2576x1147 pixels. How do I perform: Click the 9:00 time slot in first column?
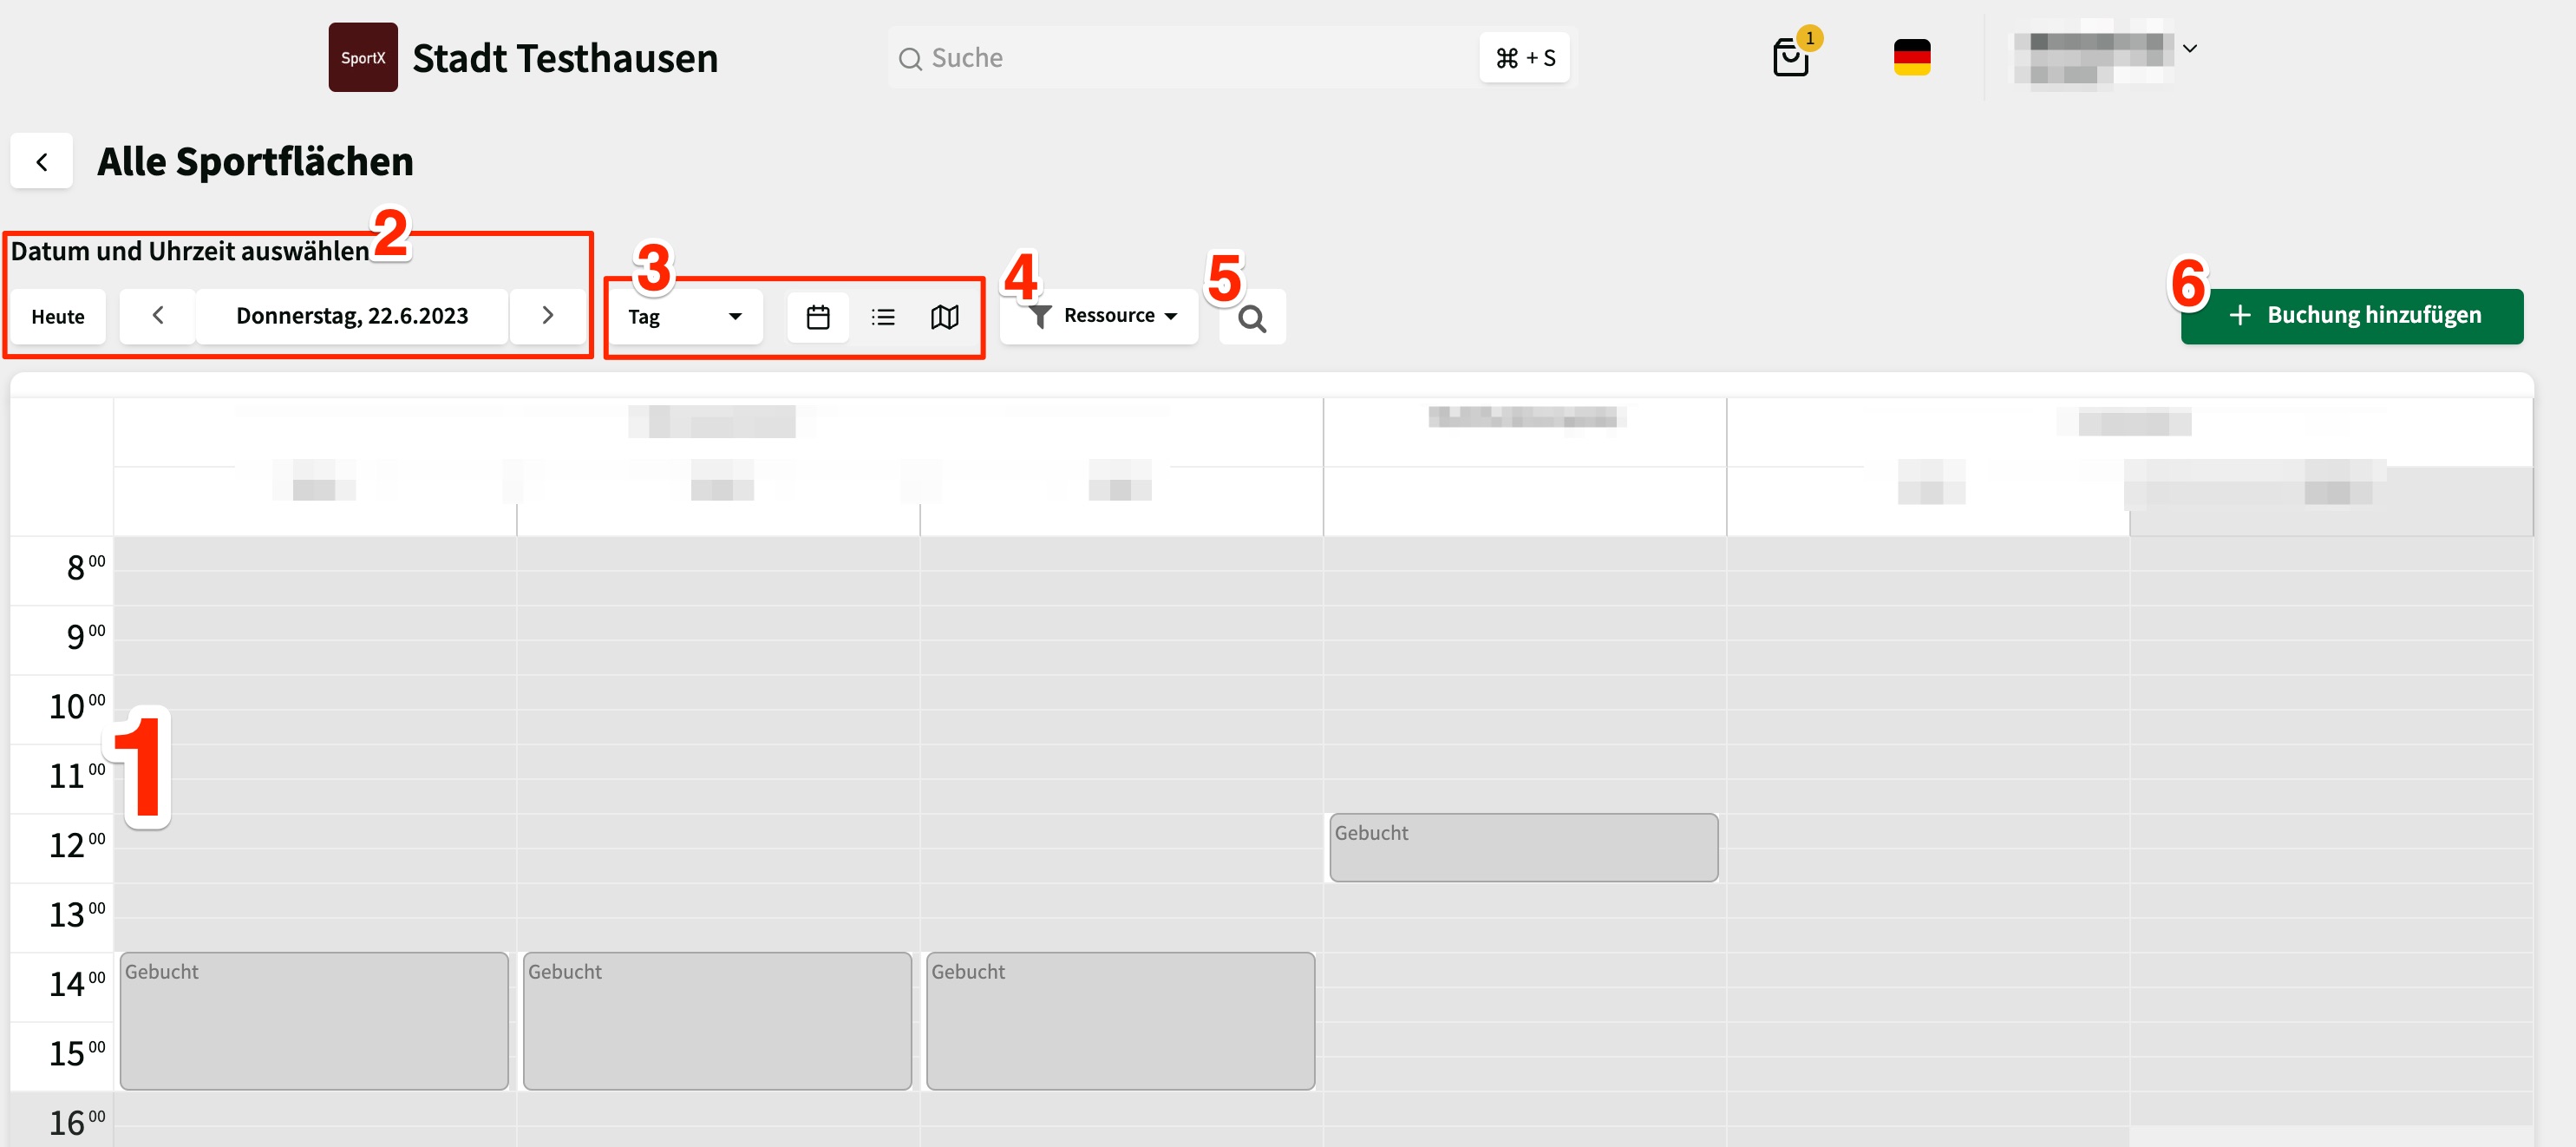[x=314, y=640]
